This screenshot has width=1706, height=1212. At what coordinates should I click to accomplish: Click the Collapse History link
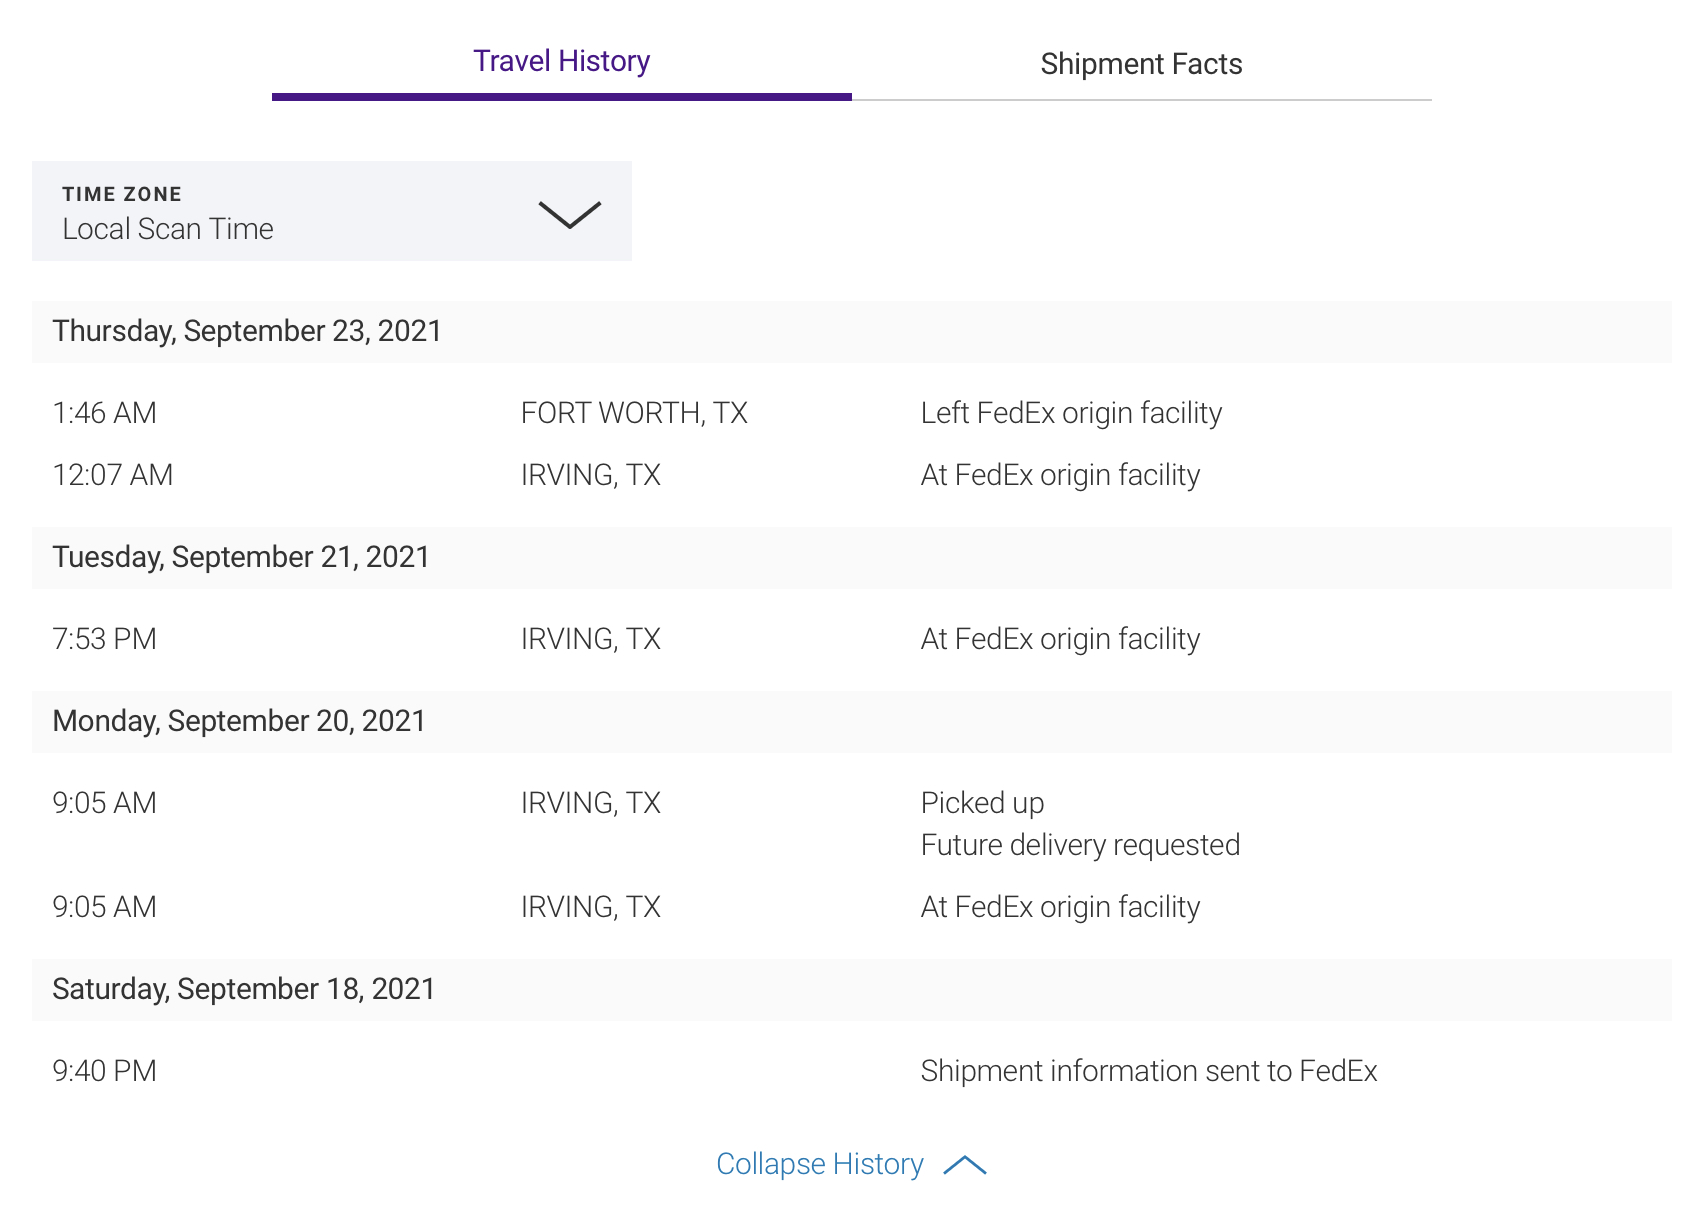tap(820, 1164)
